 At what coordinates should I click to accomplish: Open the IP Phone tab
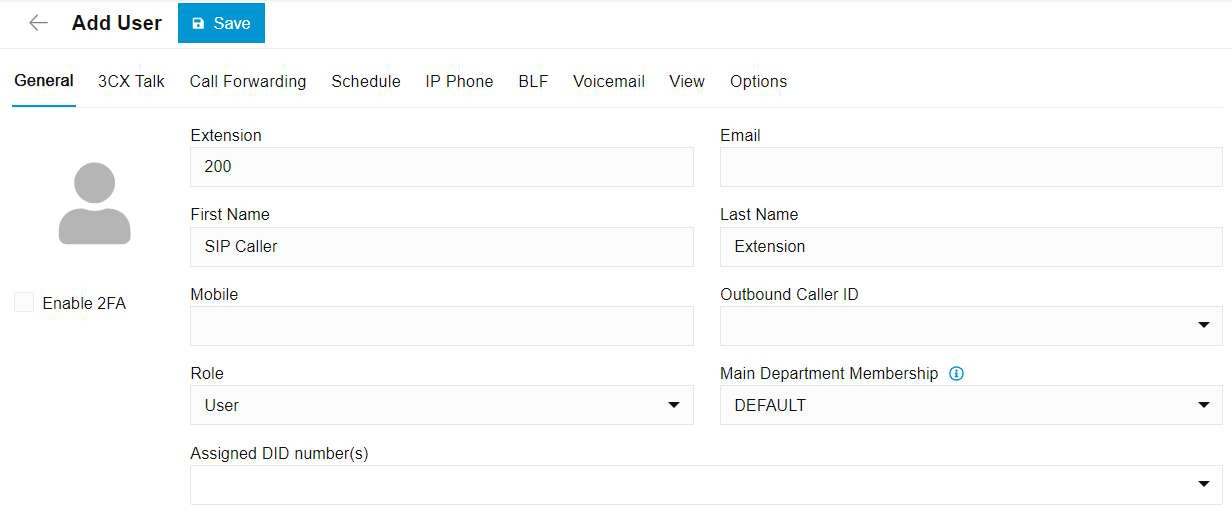click(459, 82)
